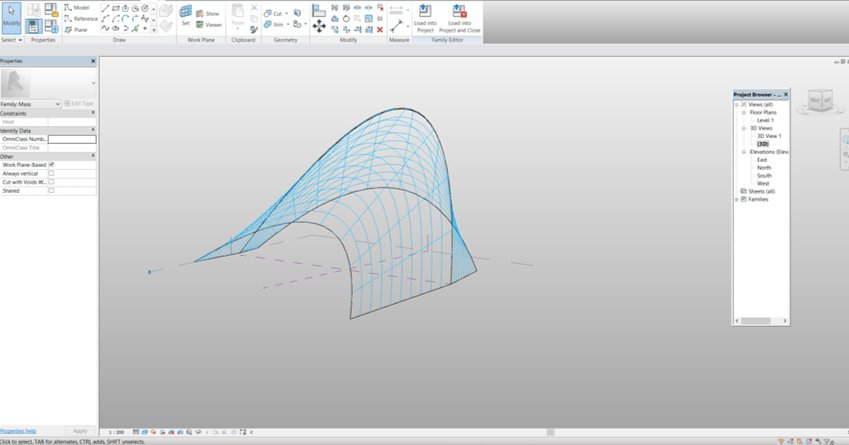849x445 pixels.
Task: Click the Properties palette ribbon icon
Action: (34, 25)
